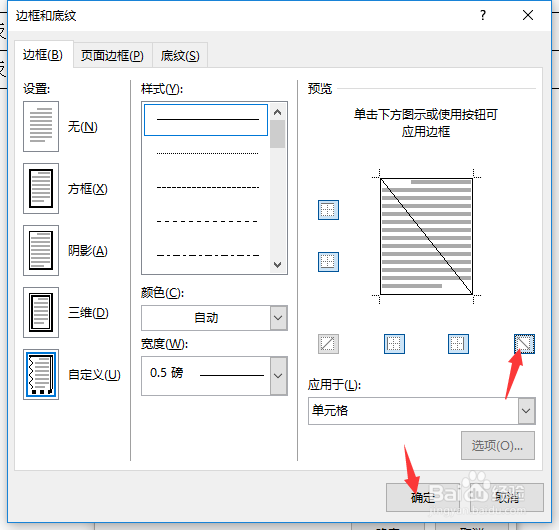Toggle the top border button in preview
Screen dimensions: 559x530
pyautogui.click(x=328, y=210)
